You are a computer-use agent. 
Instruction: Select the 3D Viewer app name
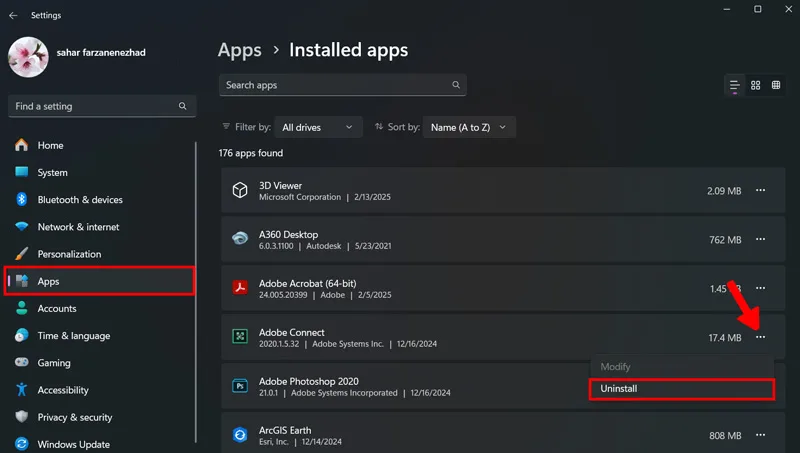(x=280, y=186)
